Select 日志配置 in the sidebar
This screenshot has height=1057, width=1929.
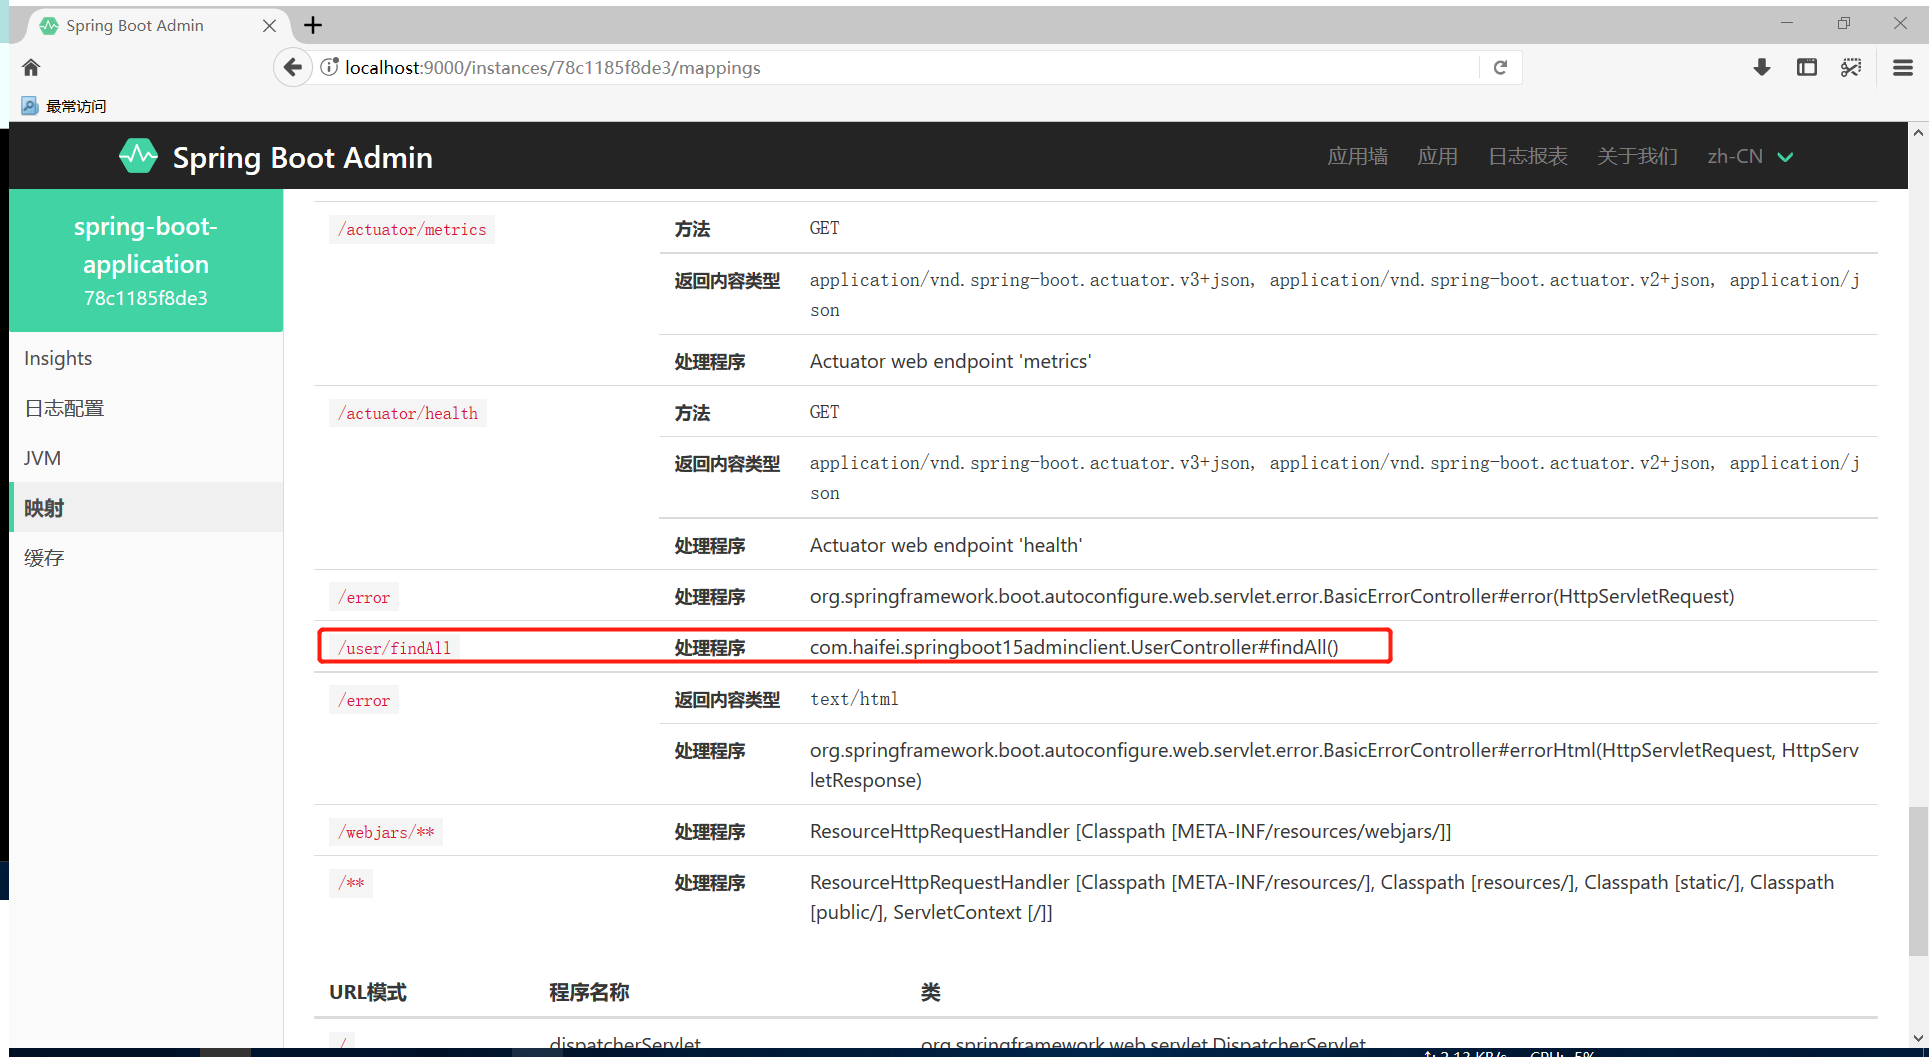(146, 408)
